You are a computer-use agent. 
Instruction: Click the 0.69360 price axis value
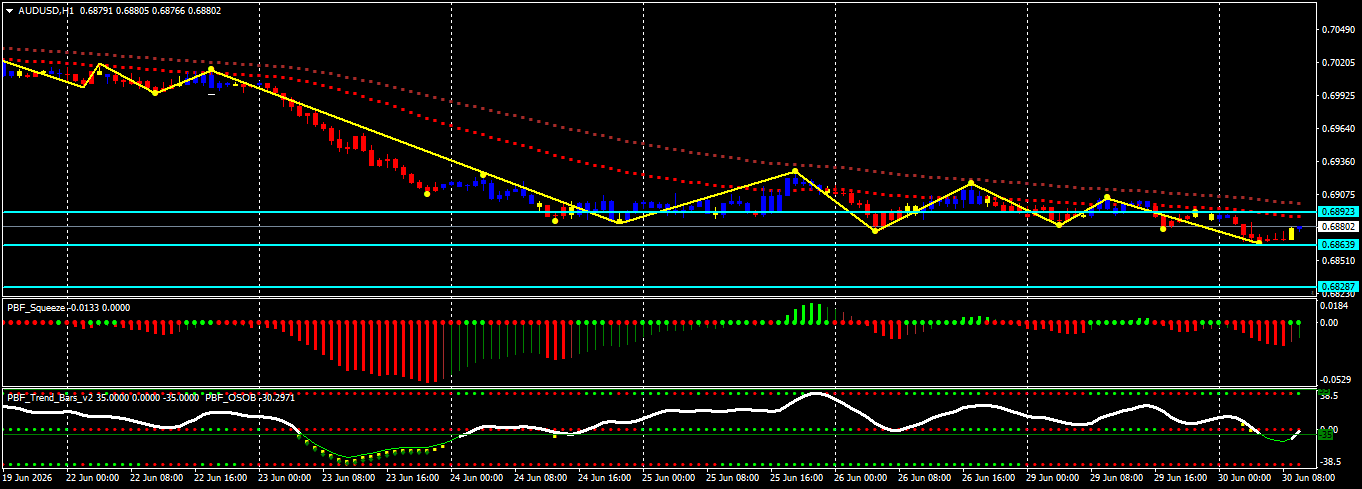(1338, 161)
